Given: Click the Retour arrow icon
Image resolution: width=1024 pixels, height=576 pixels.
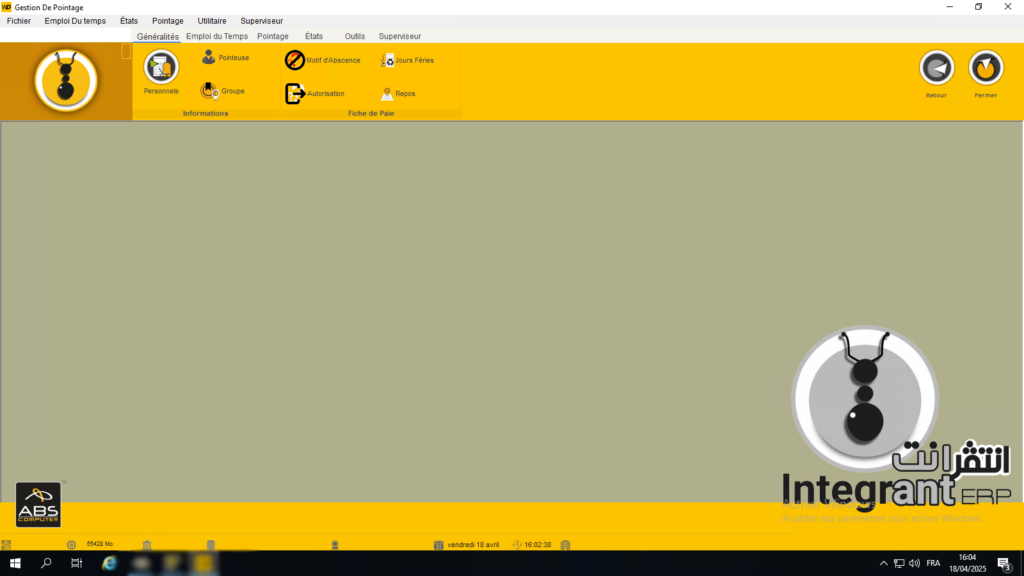Looking at the screenshot, I should pos(936,66).
